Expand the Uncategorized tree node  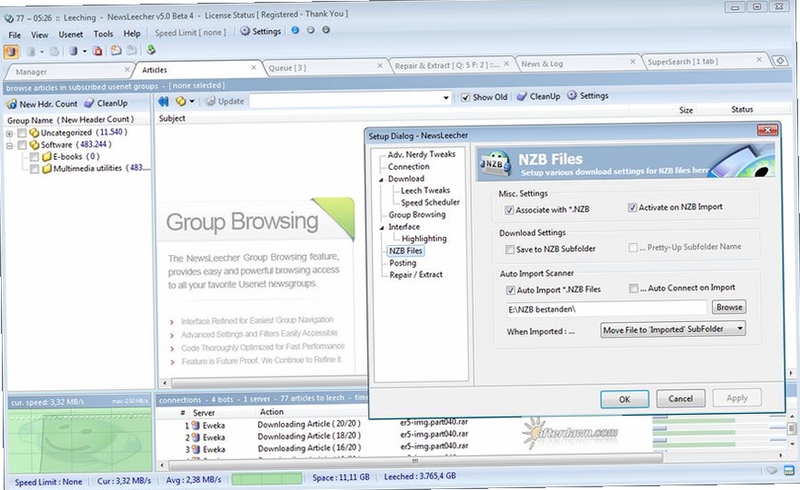(9, 134)
